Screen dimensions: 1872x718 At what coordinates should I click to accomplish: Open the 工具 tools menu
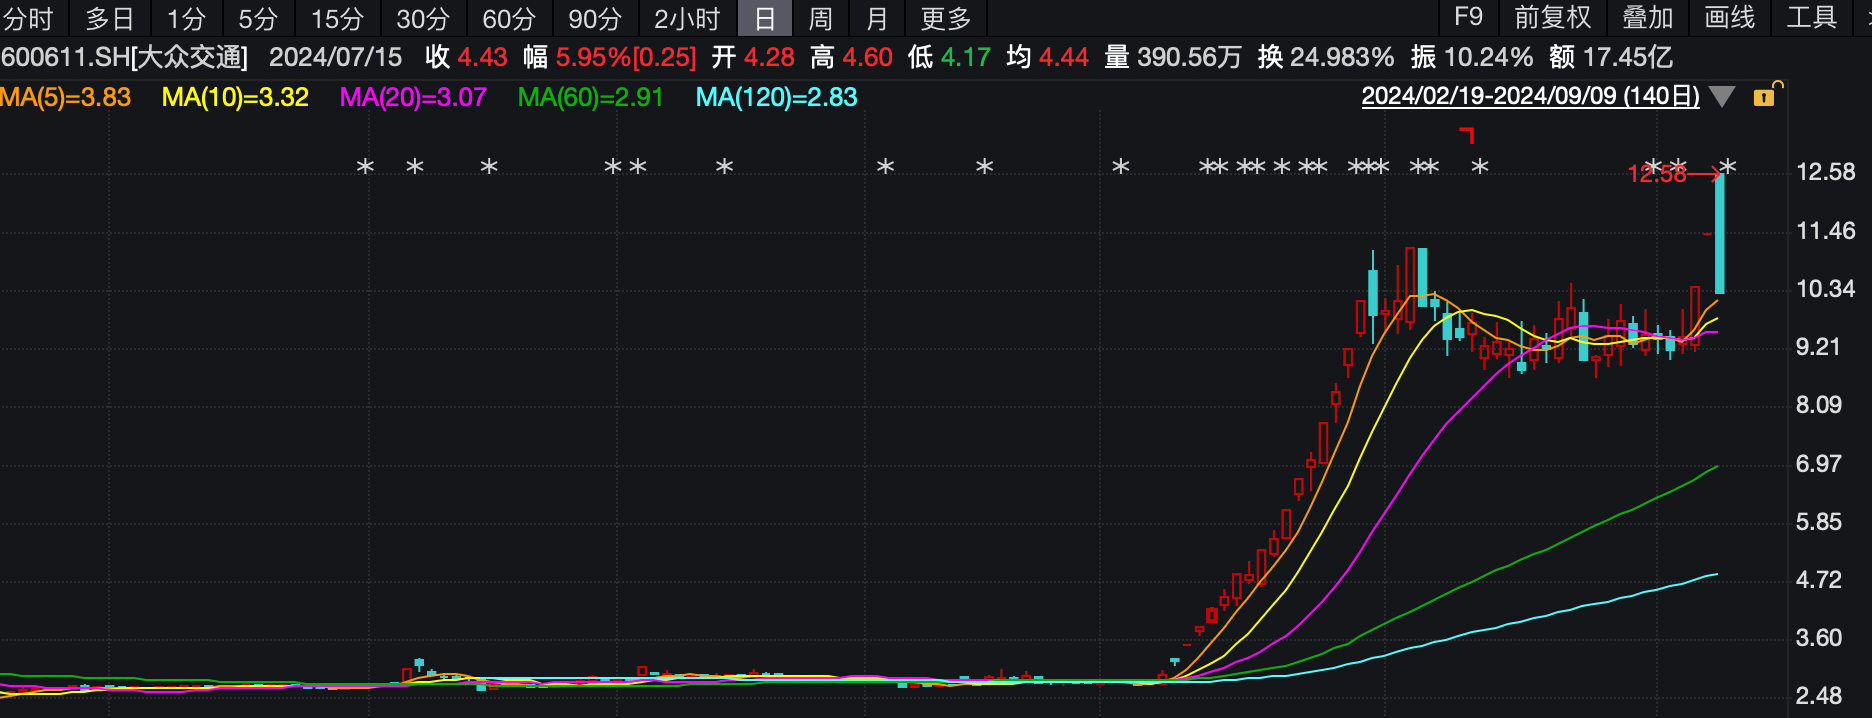[x=1811, y=17]
